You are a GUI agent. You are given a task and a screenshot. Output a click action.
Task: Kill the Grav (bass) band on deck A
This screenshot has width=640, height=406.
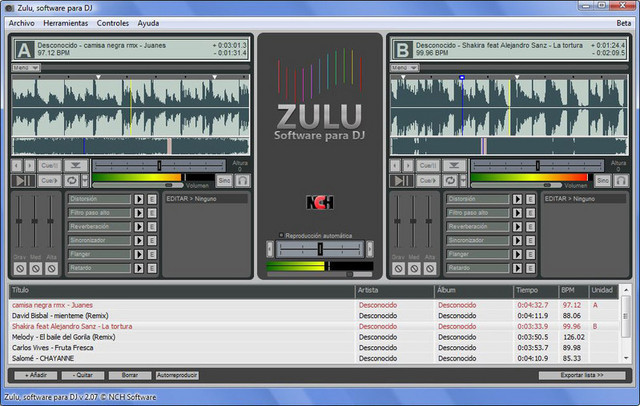(x=20, y=268)
